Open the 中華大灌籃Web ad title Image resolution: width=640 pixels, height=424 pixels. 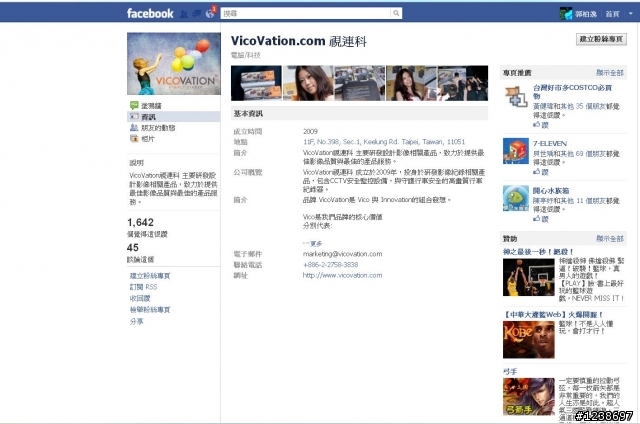(x=552, y=315)
